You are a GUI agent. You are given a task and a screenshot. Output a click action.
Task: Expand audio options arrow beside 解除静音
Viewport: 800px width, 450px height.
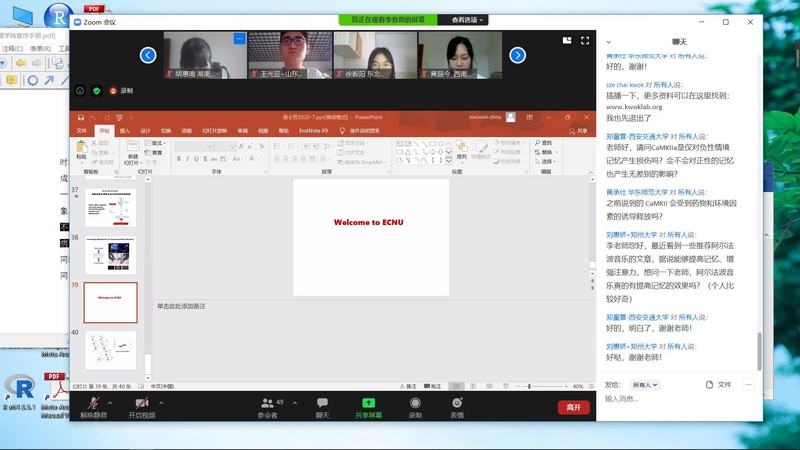110,401
